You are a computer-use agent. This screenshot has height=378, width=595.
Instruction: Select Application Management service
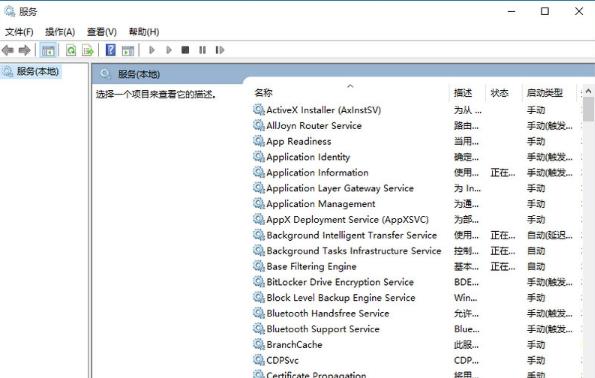pyautogui.click(x=321, y=204)
